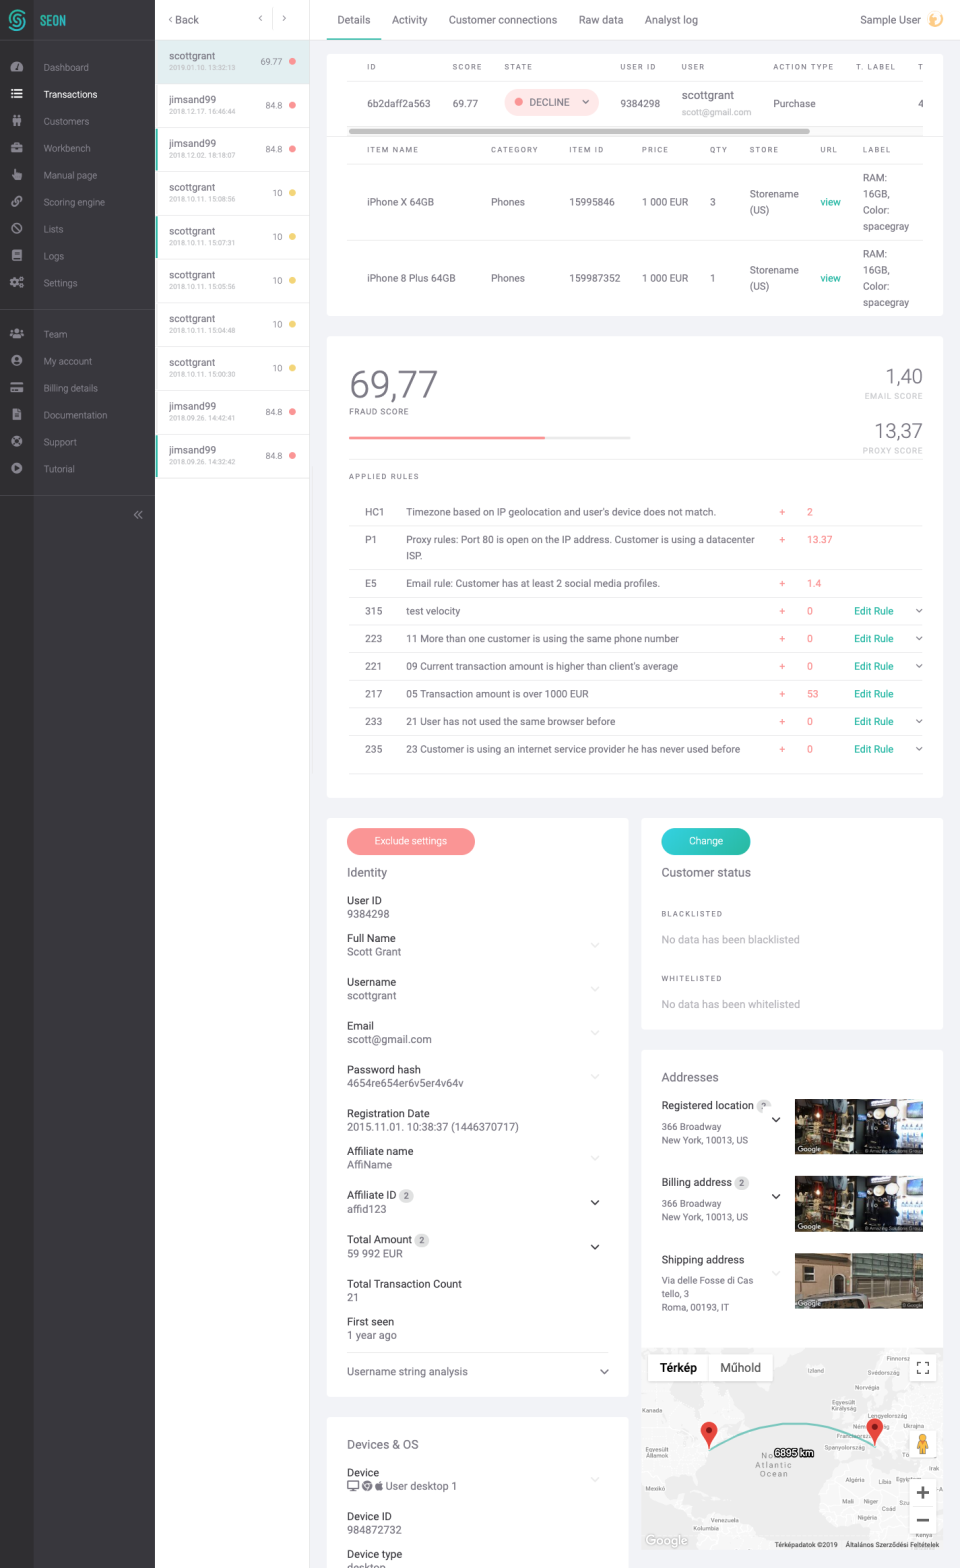The height and width of the screenshot is (1568, 960).
Task: Click the Transactions list icon
Action: click(17, 94)
